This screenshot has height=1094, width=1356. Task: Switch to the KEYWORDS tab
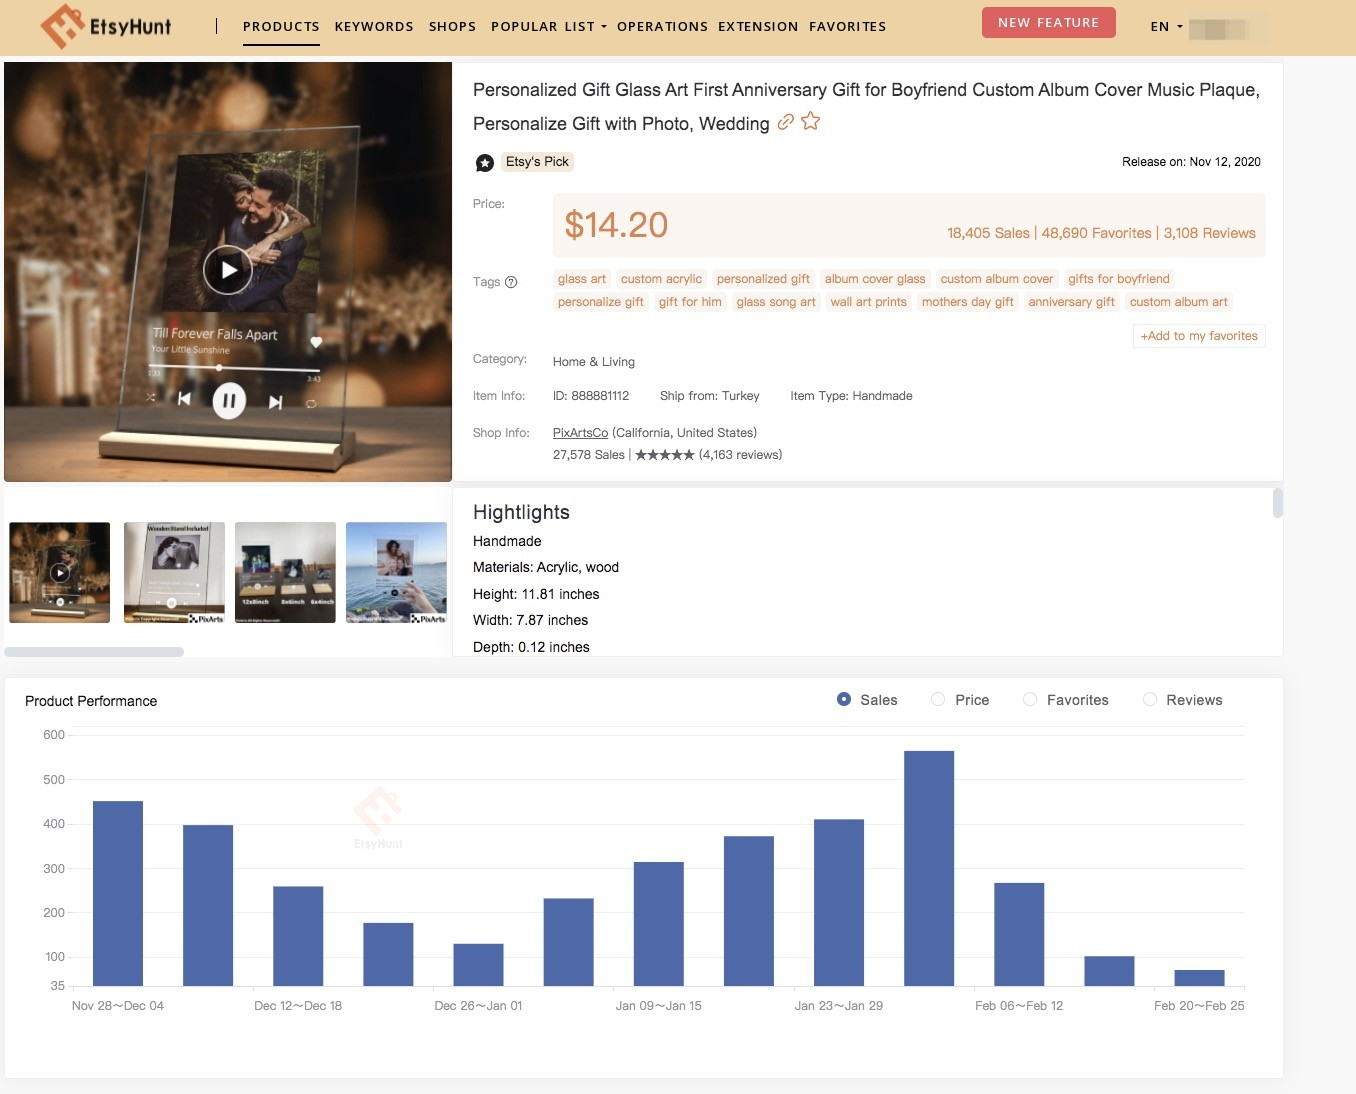374,26
